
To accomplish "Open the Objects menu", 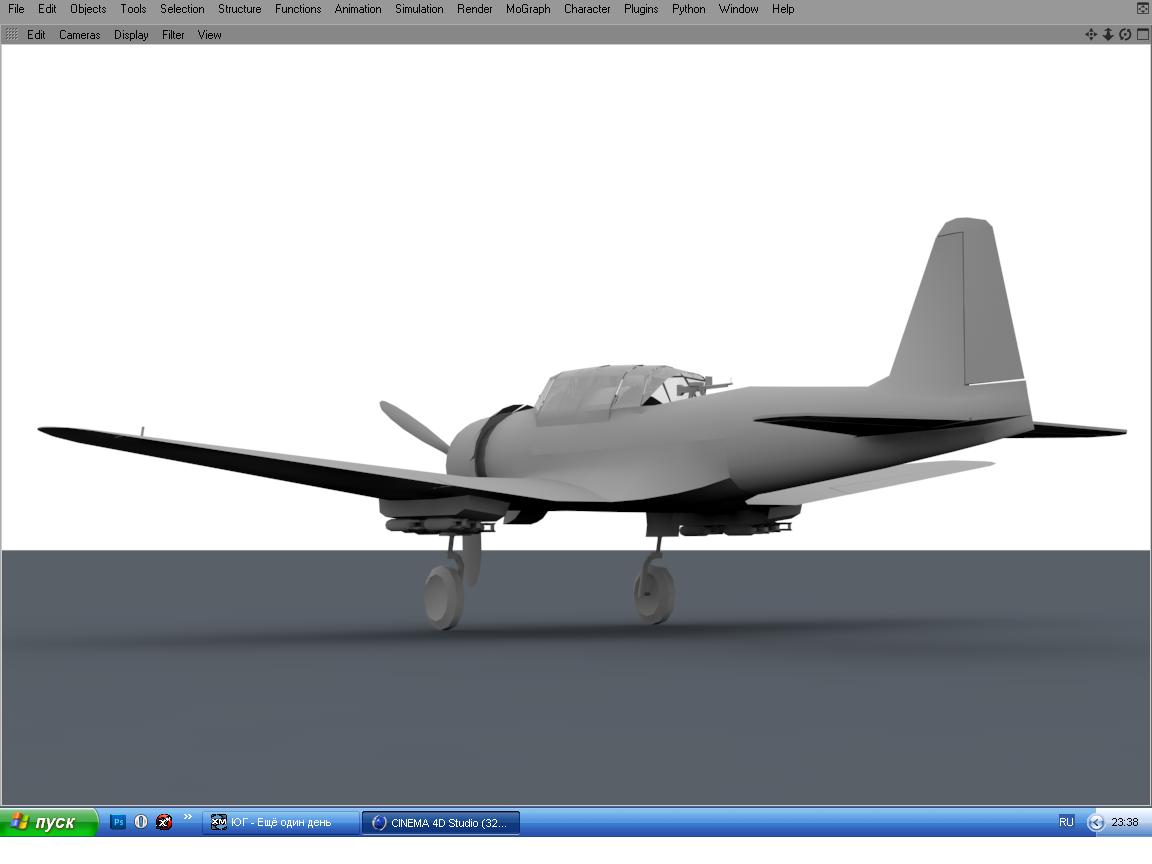I will [88, 9].
